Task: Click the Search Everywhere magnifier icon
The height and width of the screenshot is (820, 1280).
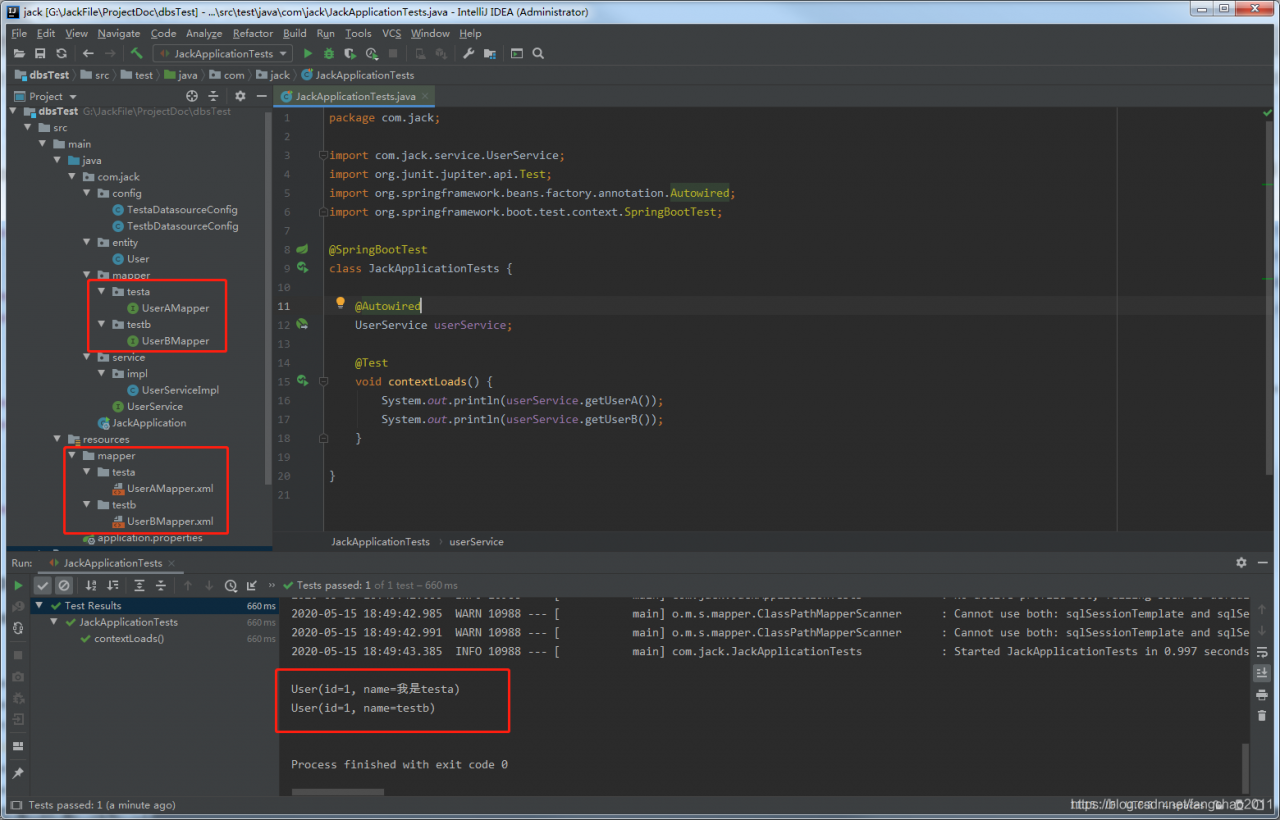Action: click(x=538, y=53)
